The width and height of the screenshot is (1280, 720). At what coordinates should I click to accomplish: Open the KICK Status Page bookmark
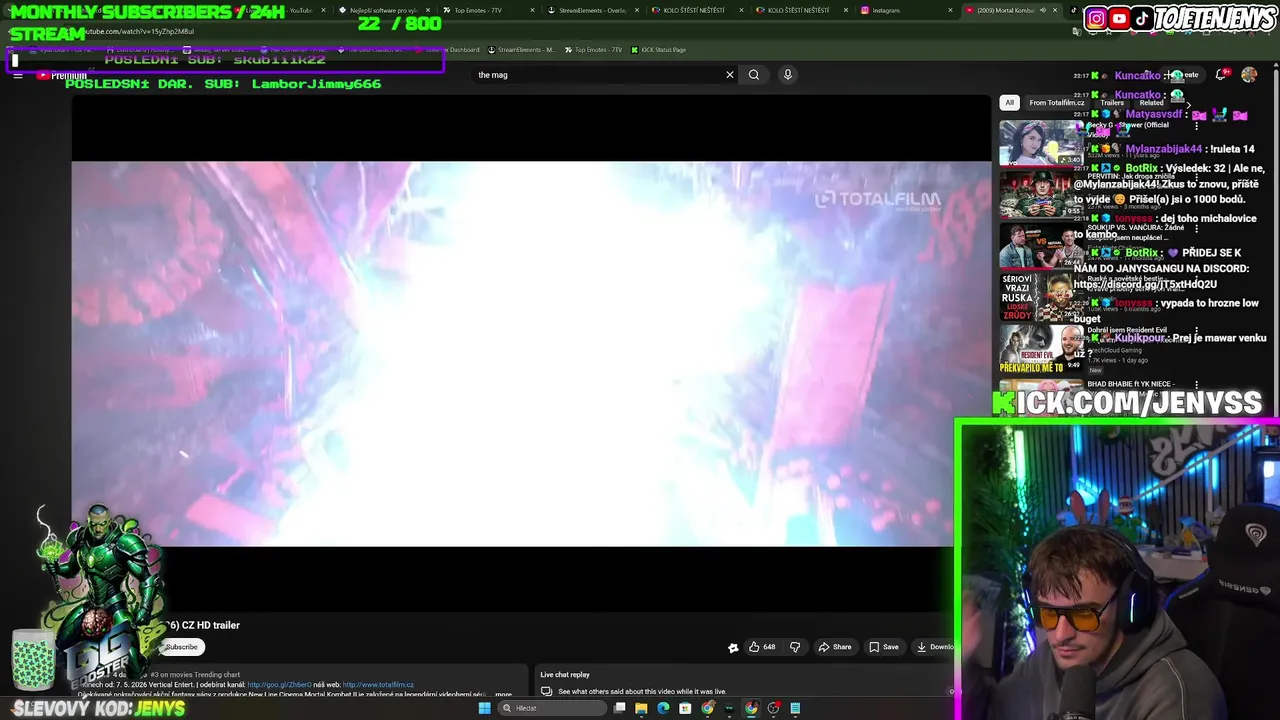pos(658,50)
